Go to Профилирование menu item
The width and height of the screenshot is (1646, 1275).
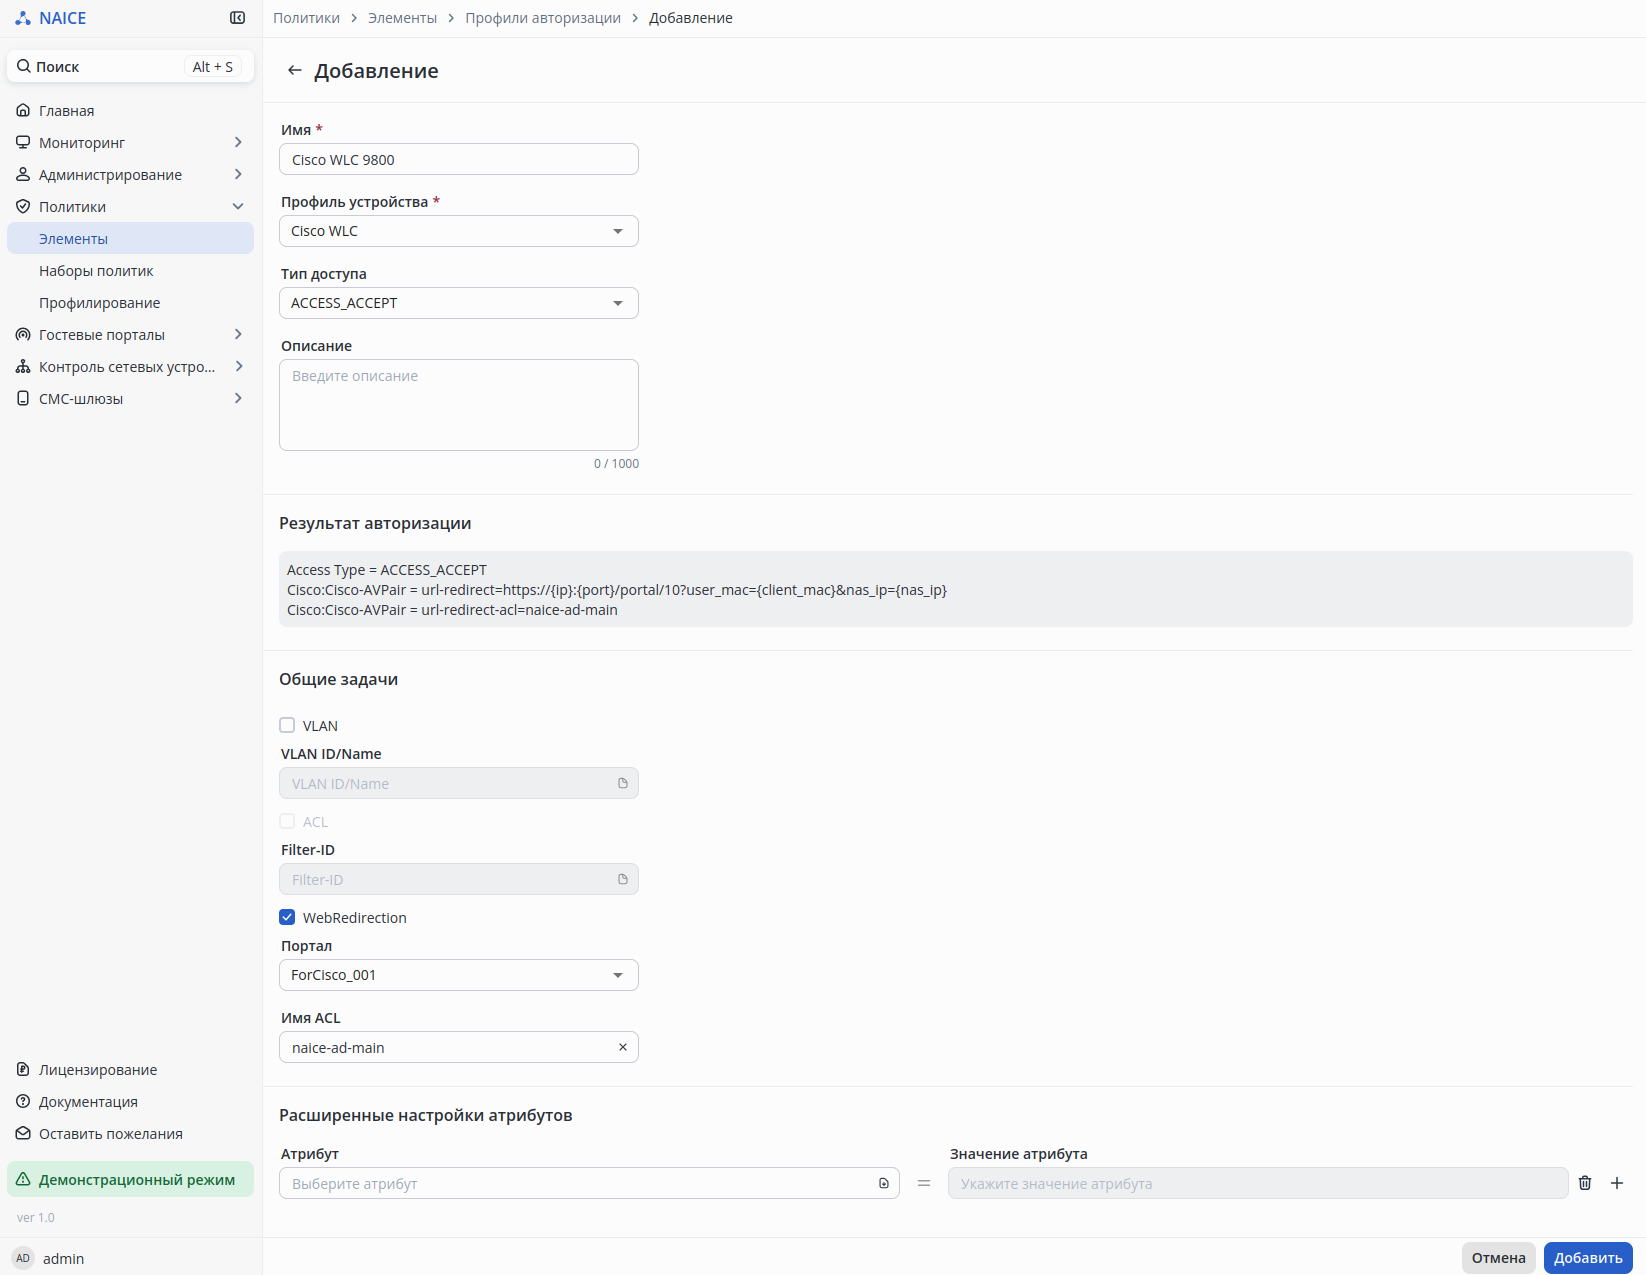coord(99,303)
